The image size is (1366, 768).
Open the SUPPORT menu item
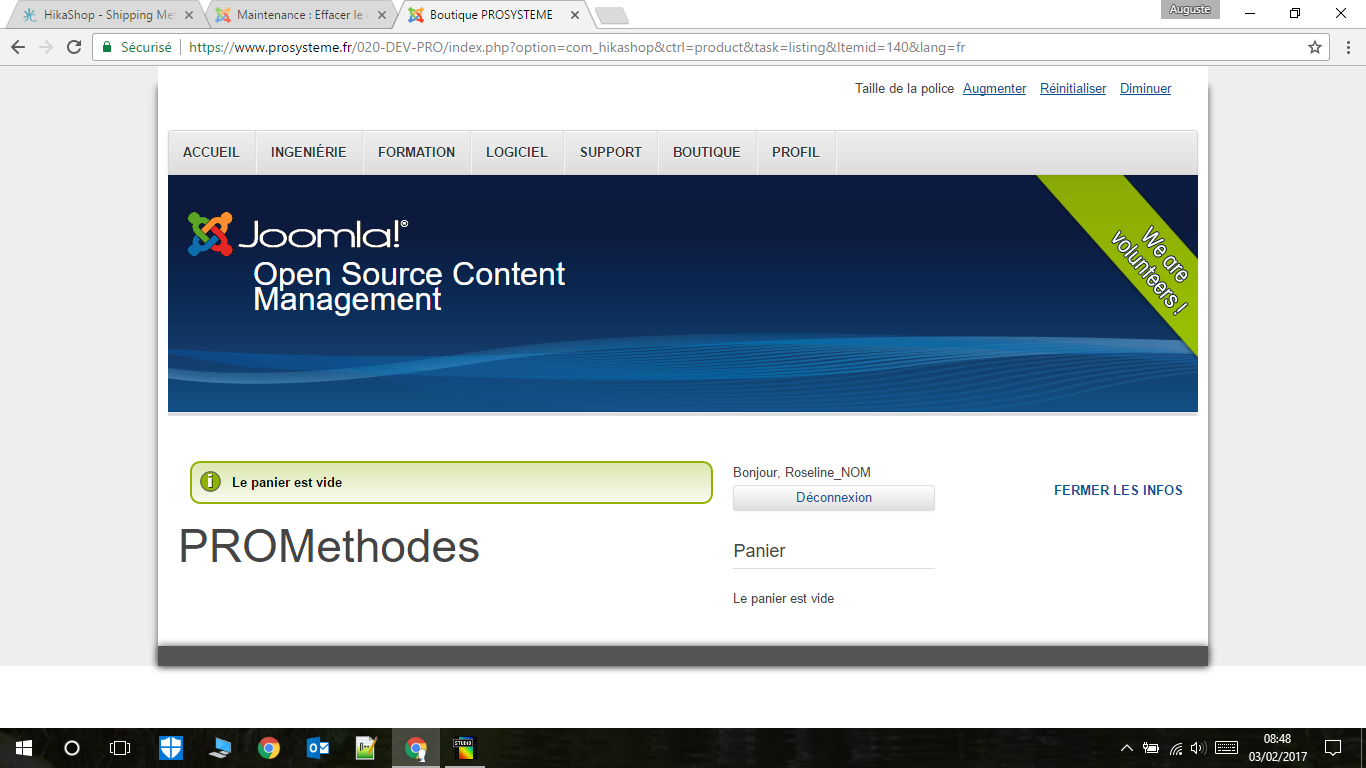click(611, 152)
